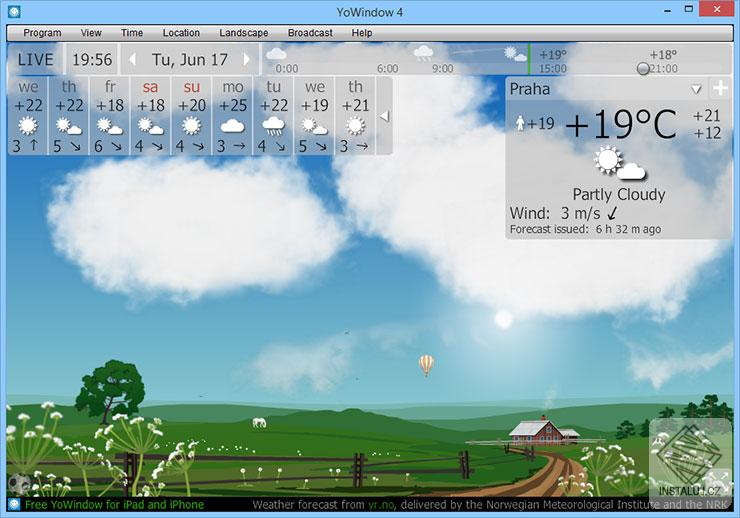Click the YoWindow icon in bottom bar
The height and width of the screenshot is (518, 740).
pos(14,504)
